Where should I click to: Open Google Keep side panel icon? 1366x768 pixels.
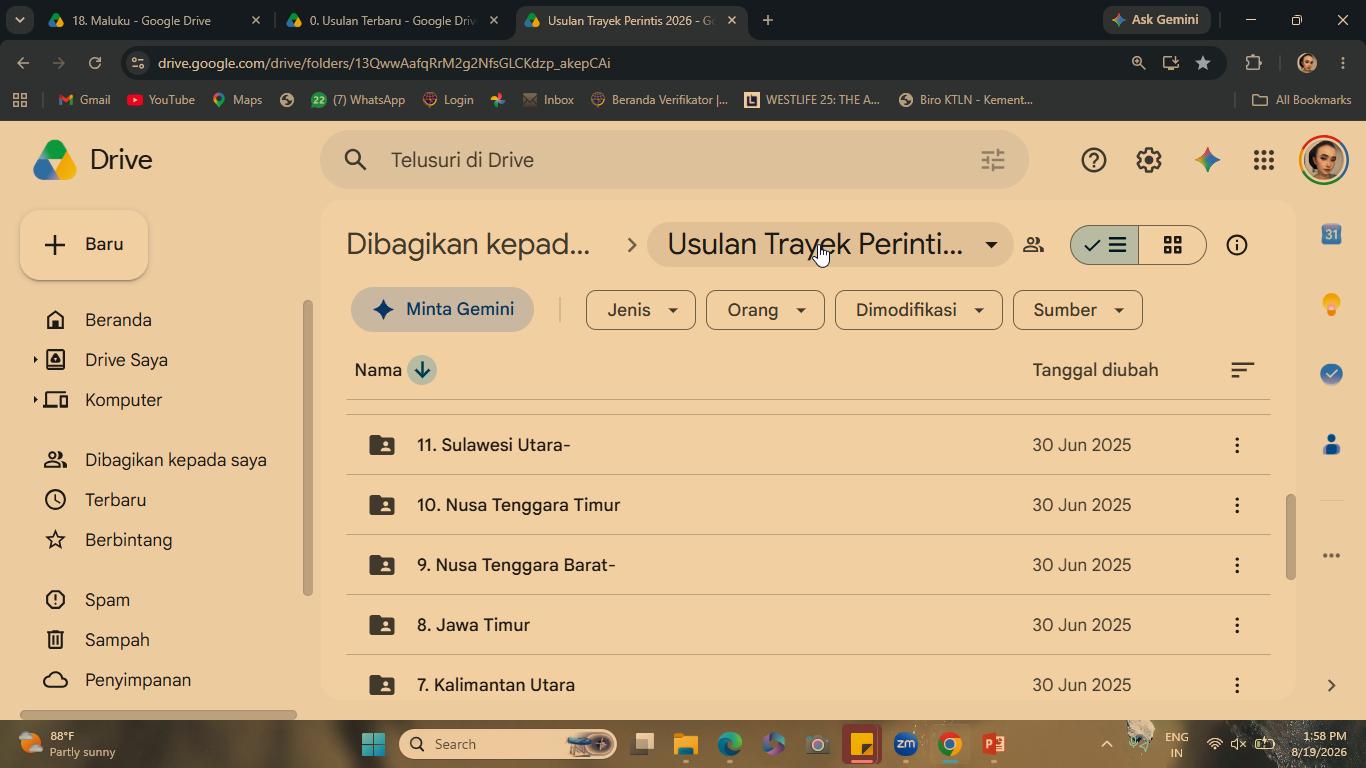coord(1331,304)
